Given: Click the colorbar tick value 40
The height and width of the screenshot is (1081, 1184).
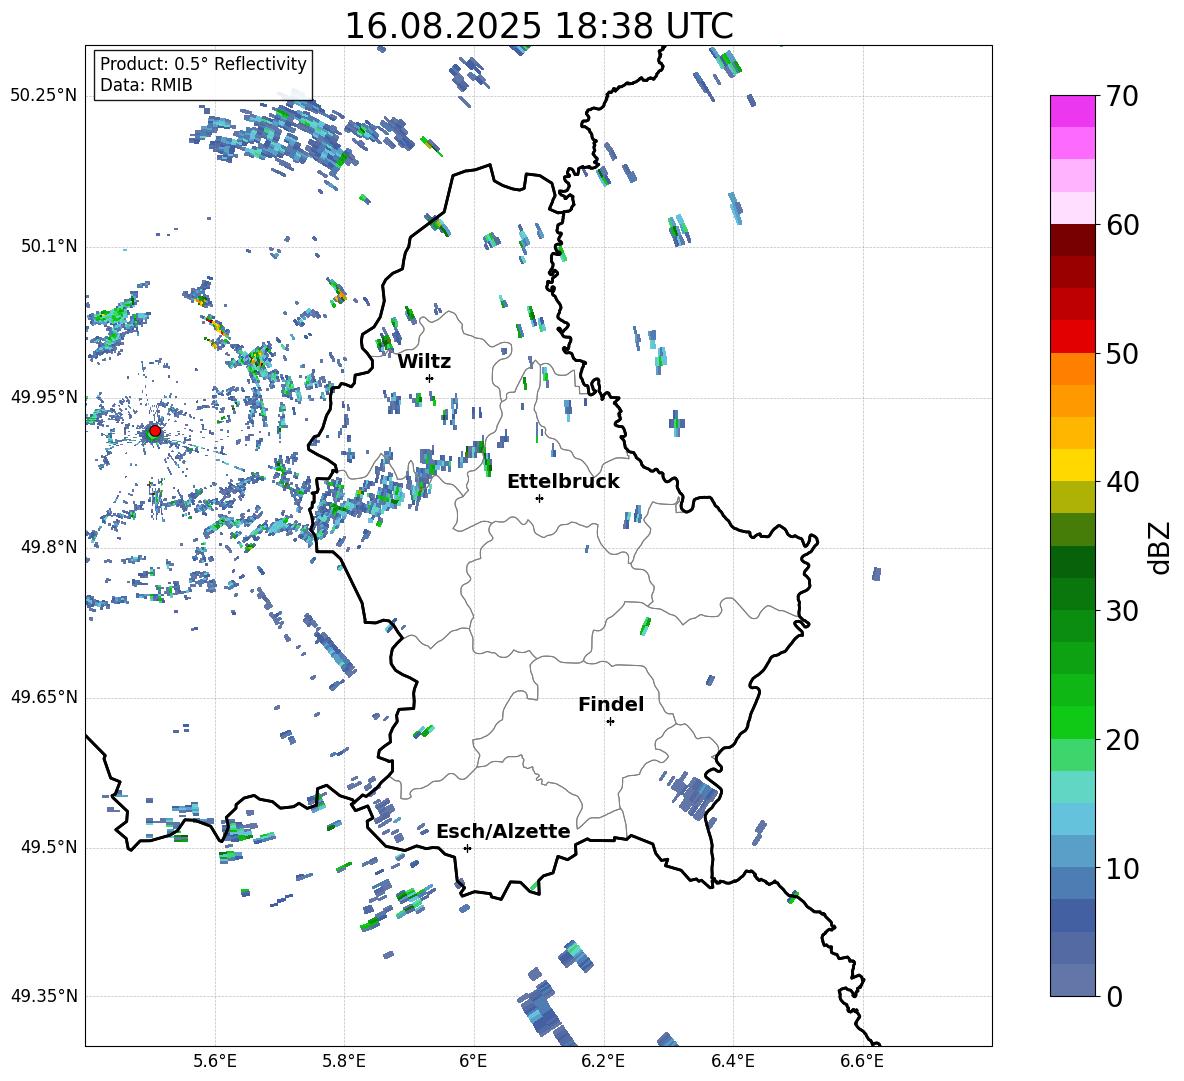Looking at the screenshot, I should click(x=1122, y=482).
